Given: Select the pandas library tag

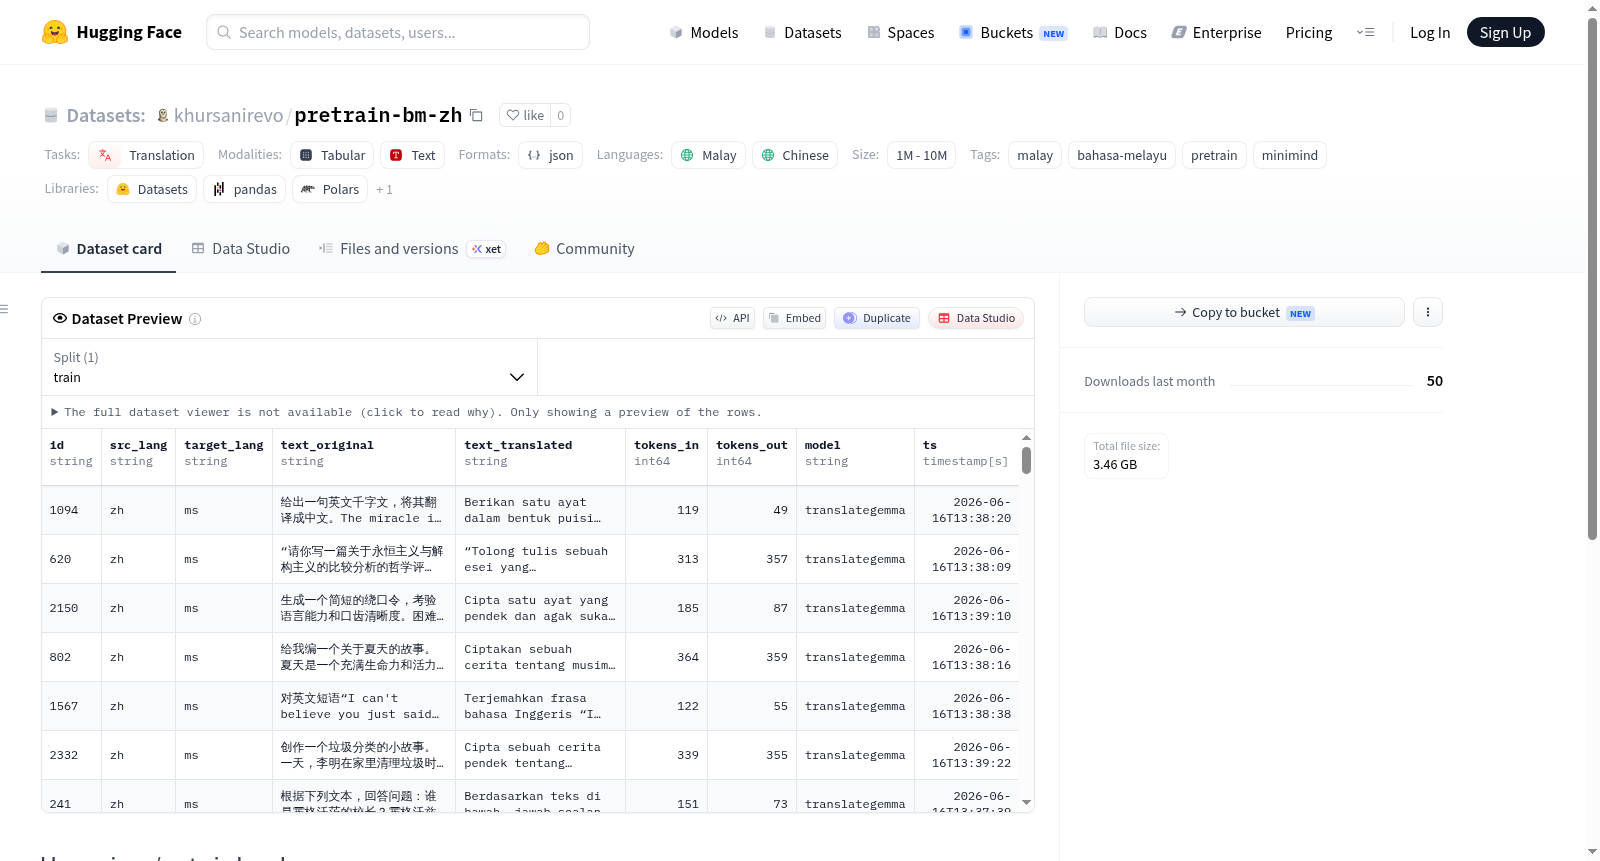Looking at the screenshot, I should click(245, 189).
